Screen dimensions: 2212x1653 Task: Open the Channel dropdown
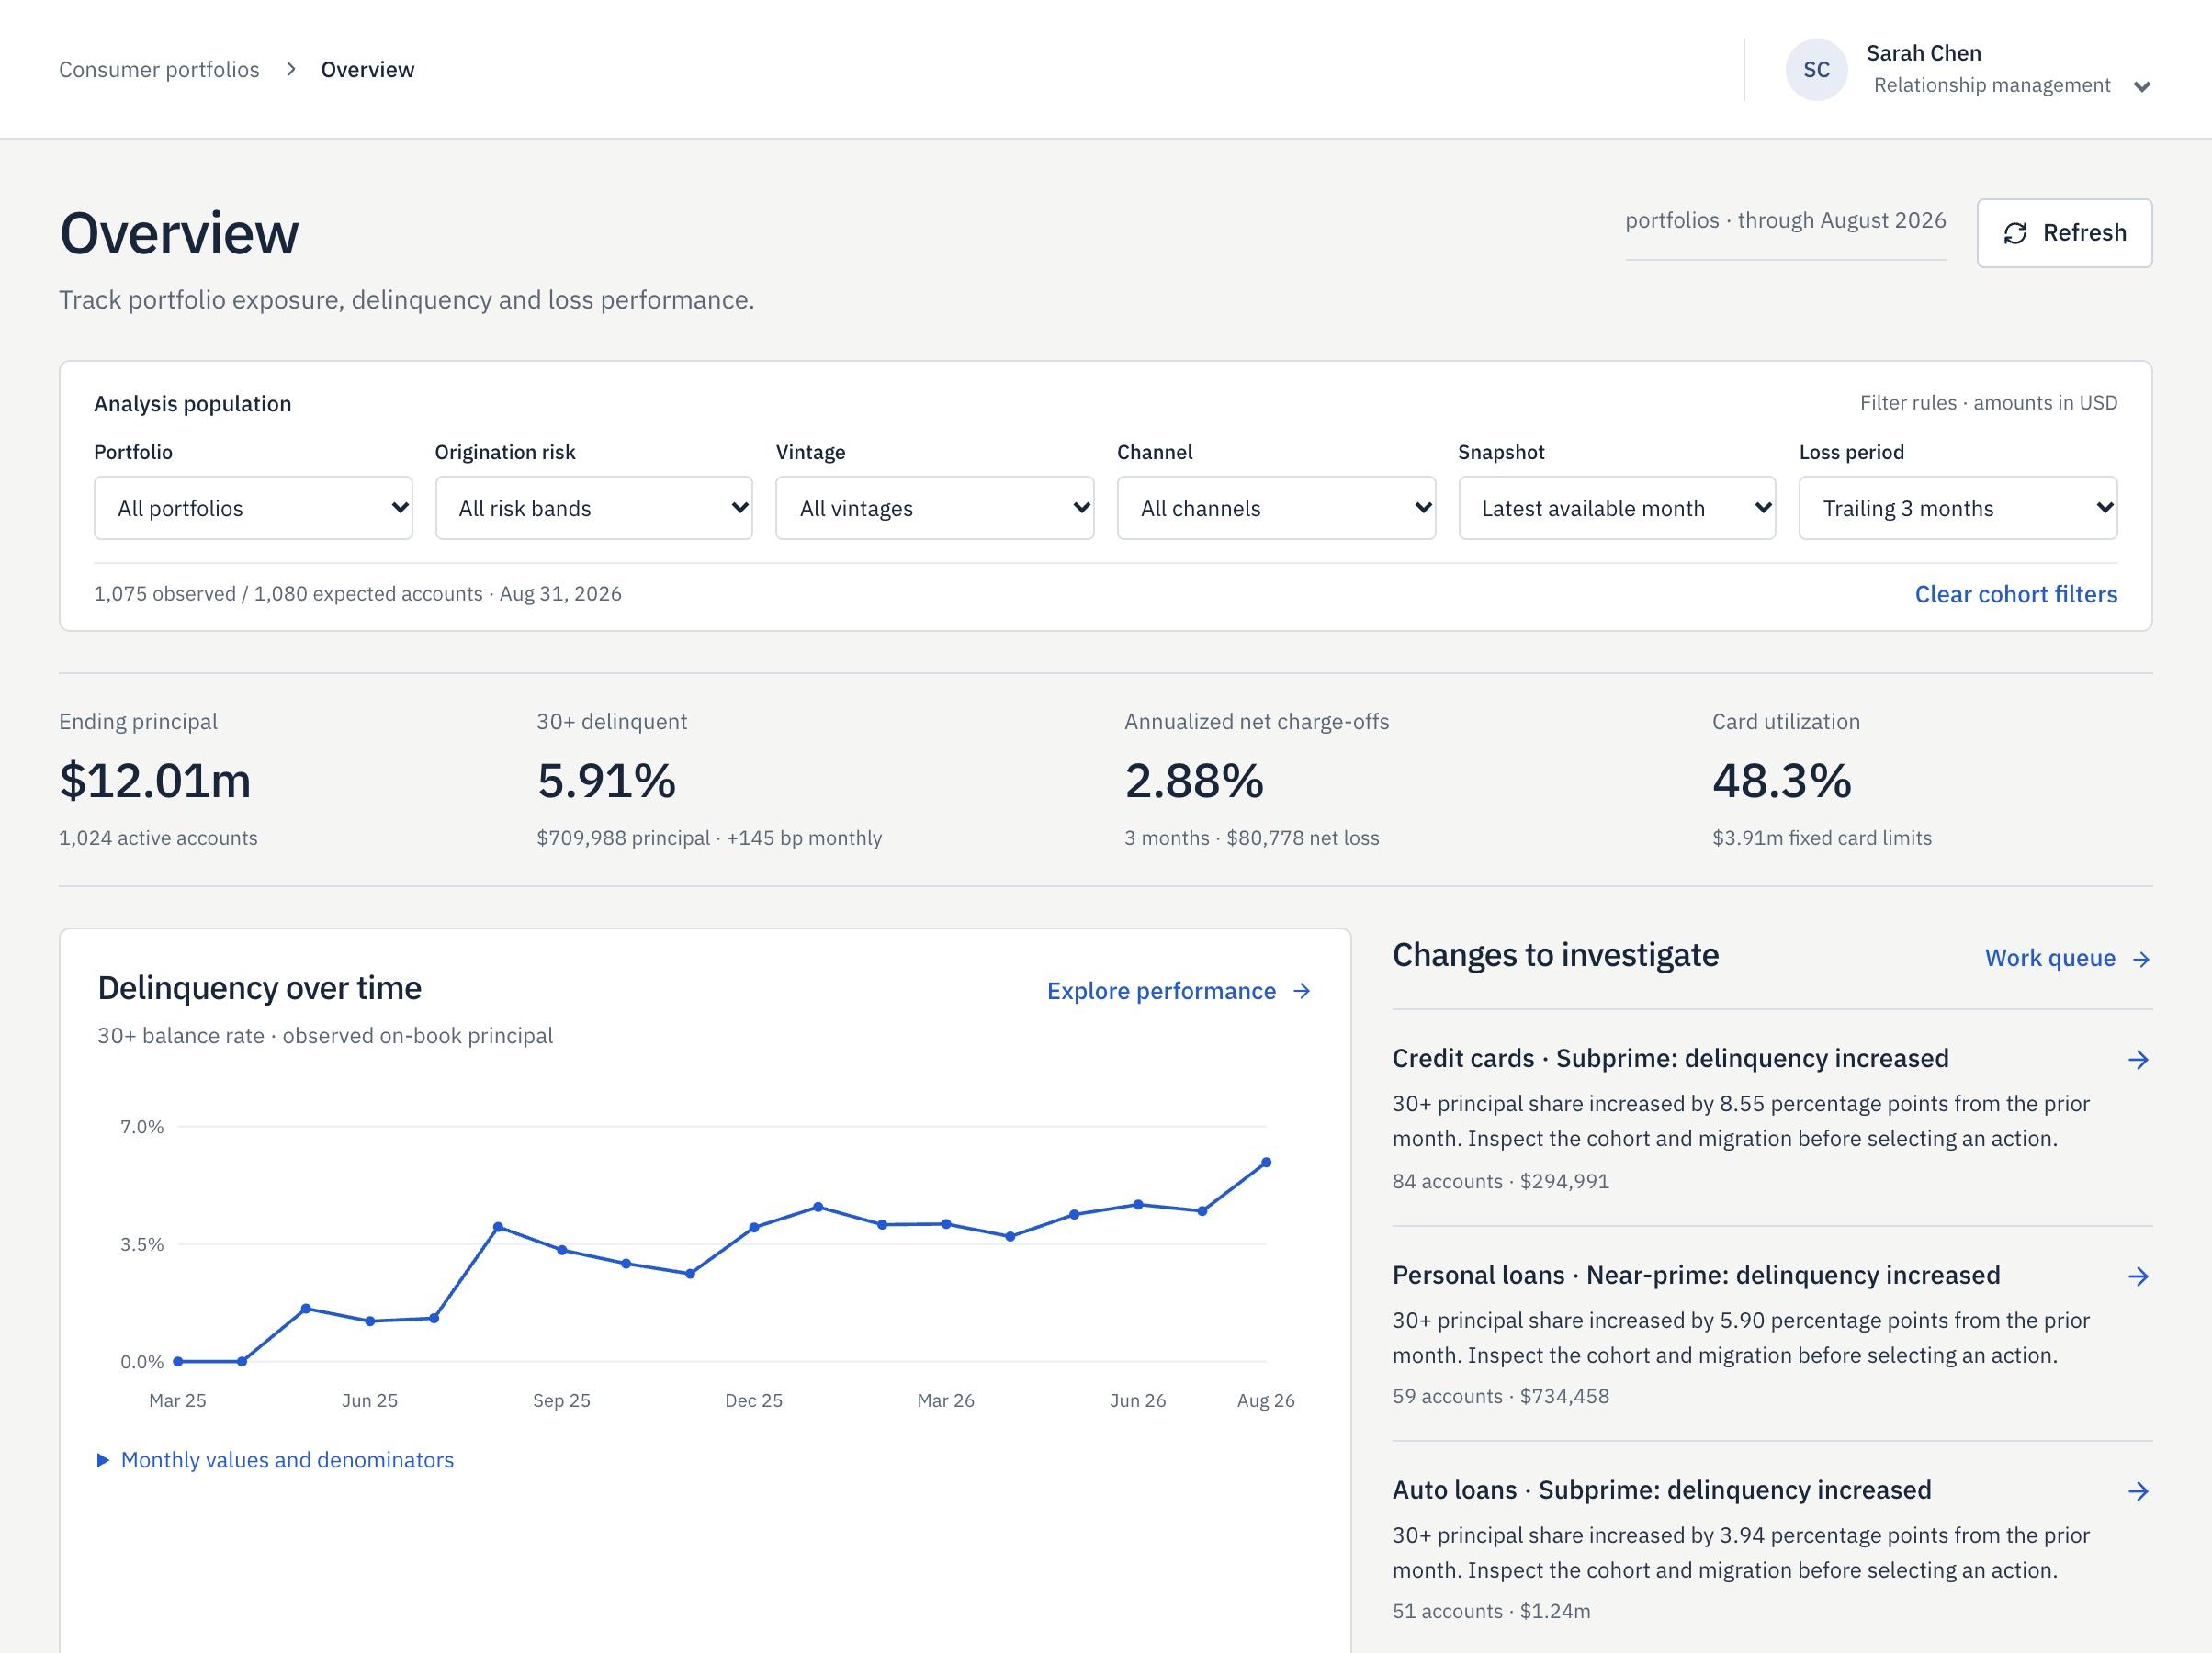click(x=1276, y=508)
